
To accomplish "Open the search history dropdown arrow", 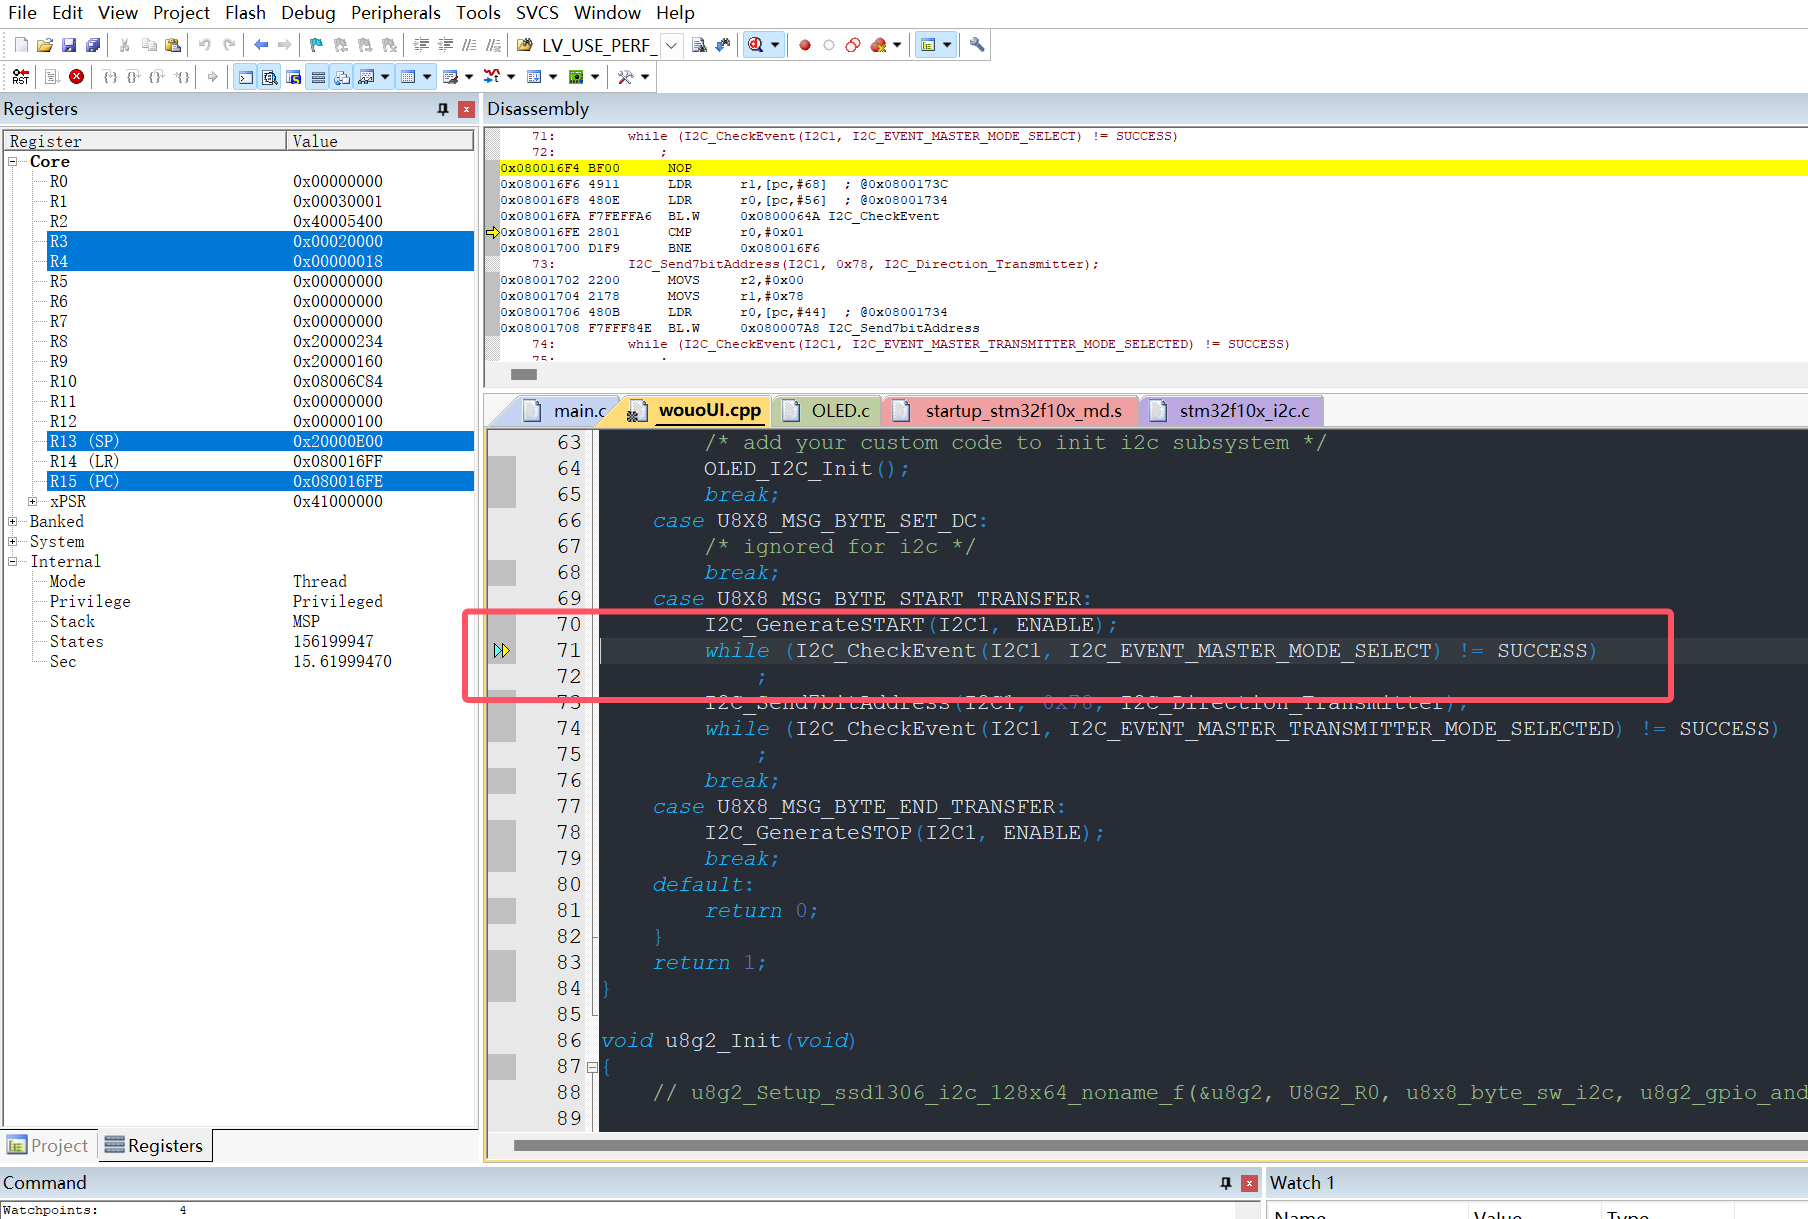I will pyautogui.click(x=672, y=45).
